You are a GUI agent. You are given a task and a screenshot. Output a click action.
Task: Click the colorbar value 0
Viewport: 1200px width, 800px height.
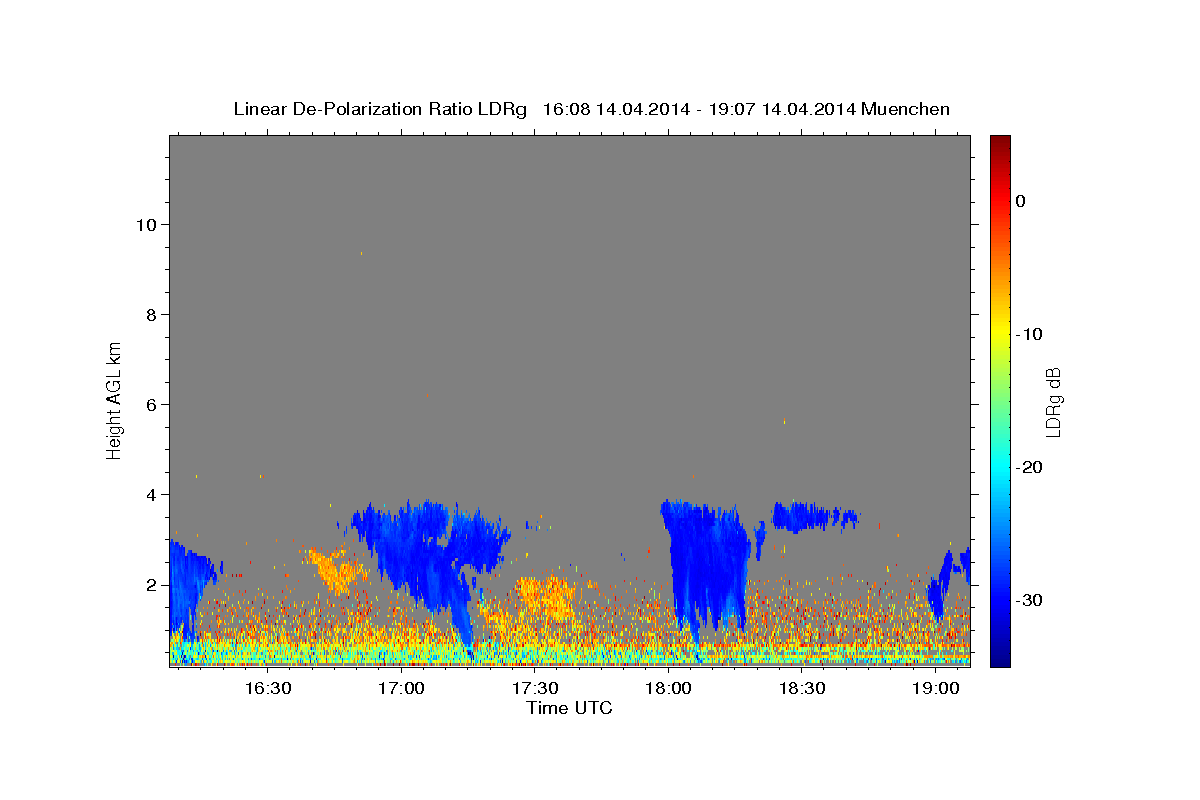[x=1020, y=201]
